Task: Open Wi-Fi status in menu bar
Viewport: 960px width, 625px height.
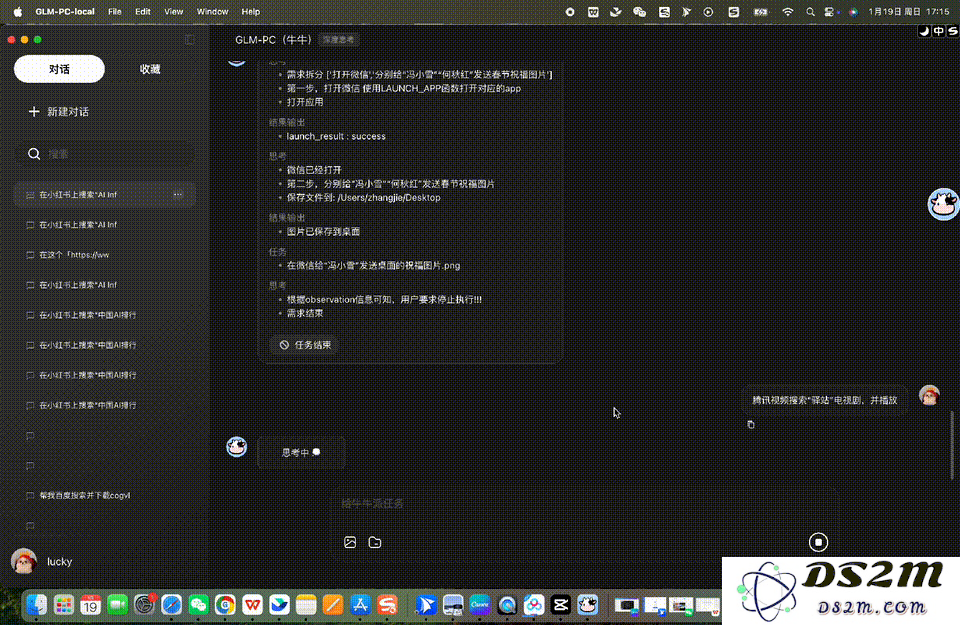Action: point(787,12)
